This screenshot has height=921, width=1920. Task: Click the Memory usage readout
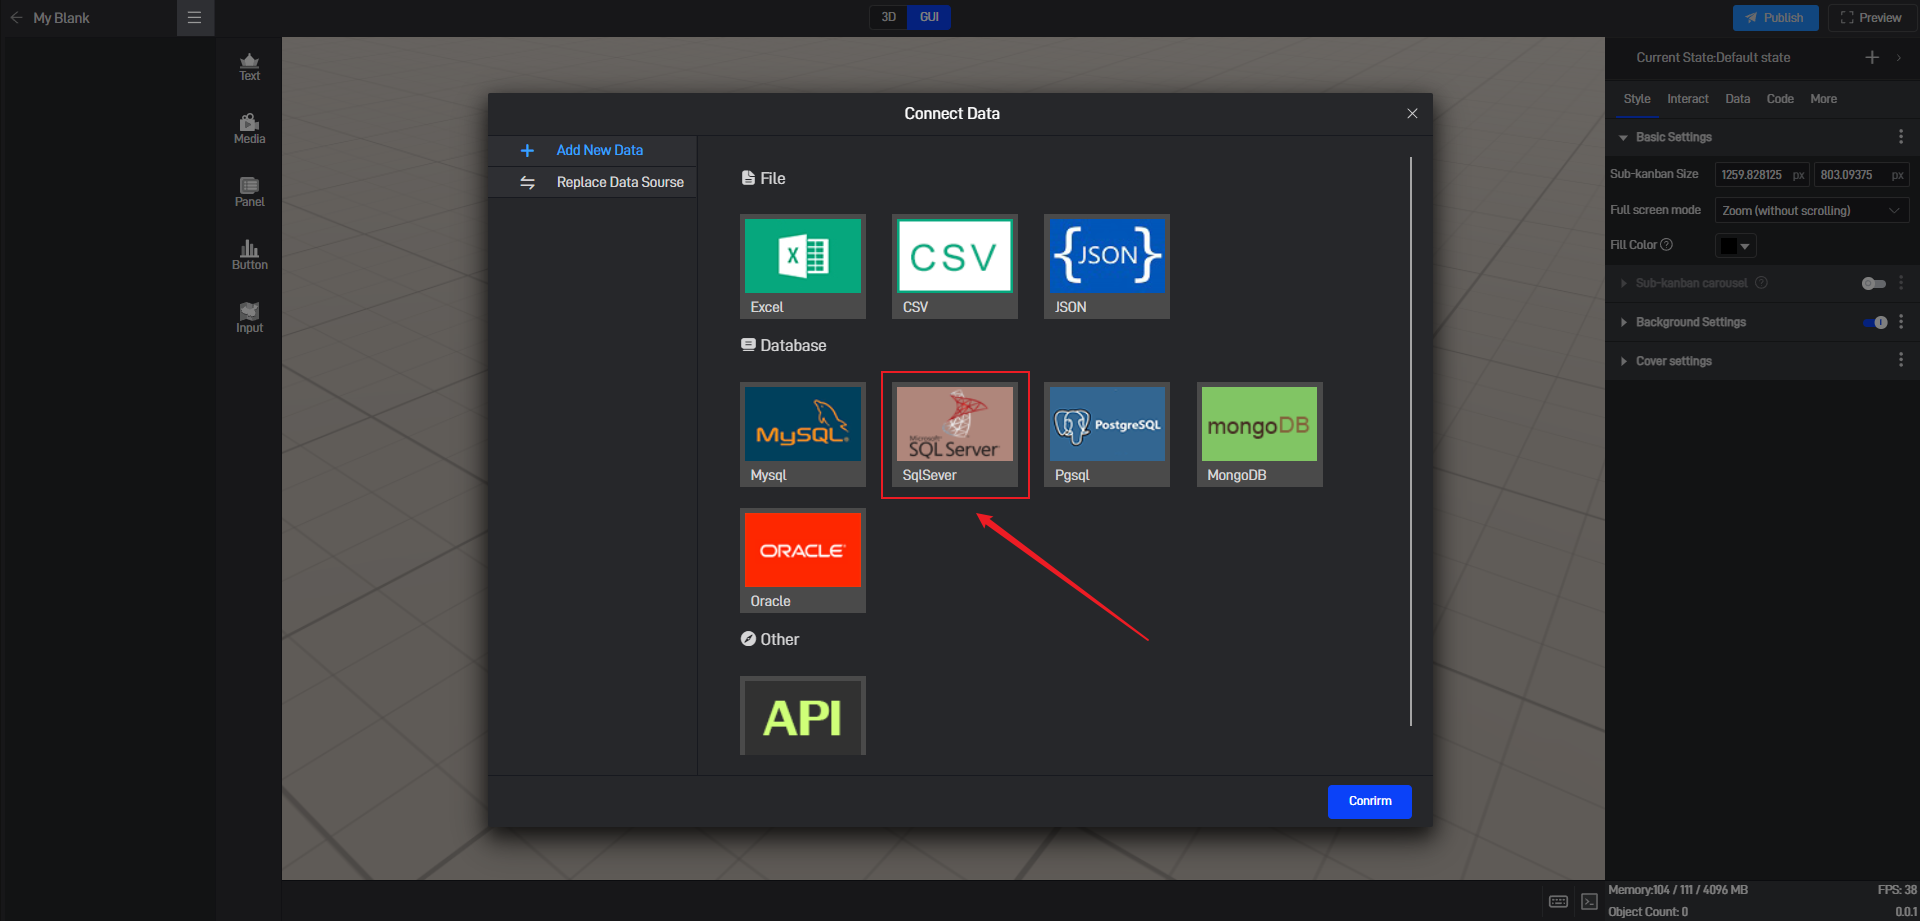[x=1678, y=890]
